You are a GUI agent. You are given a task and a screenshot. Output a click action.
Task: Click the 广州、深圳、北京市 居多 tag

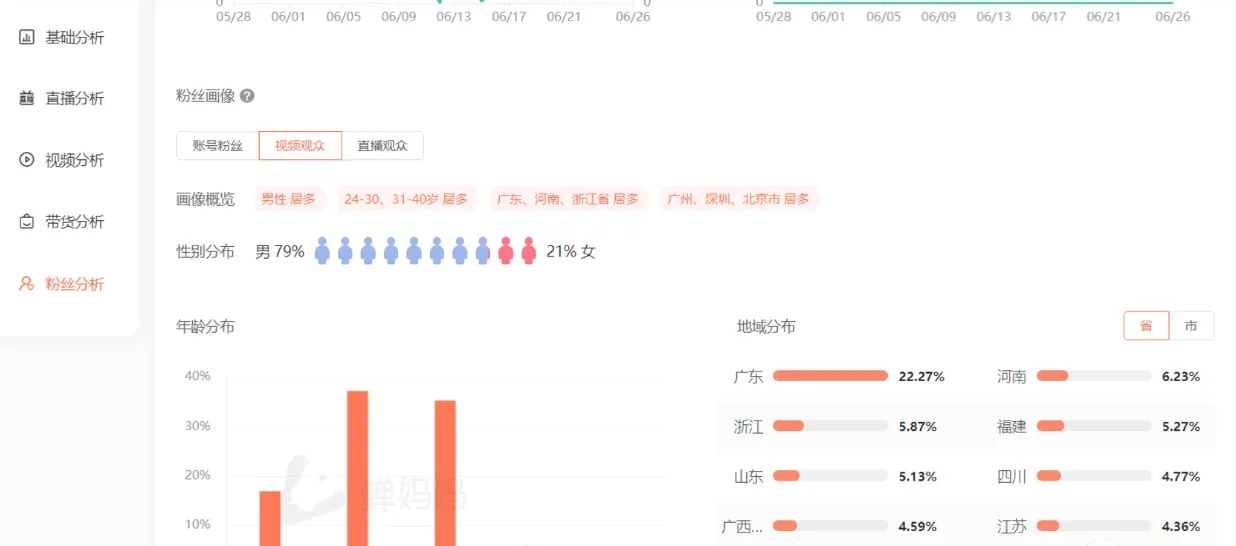pyautogui.click(x=739, y=199)
